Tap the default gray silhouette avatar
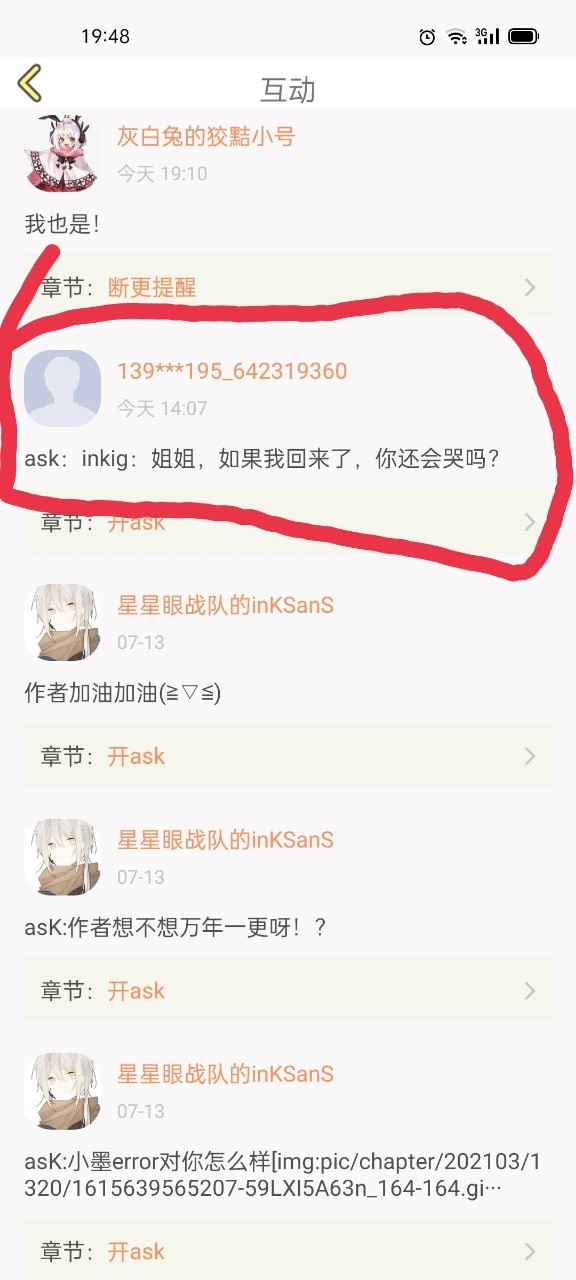Image resolution: width=576 pixels, height=1280 pixels. (x=62, y=389)
